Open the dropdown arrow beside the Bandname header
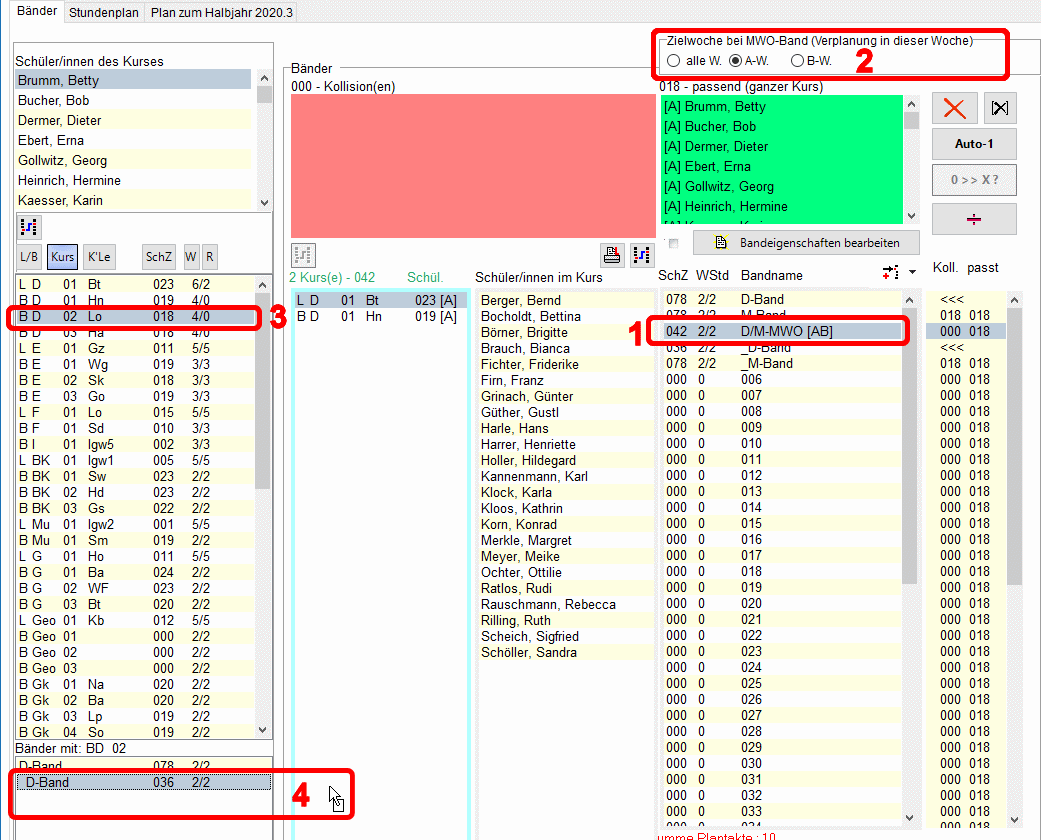This screenshot has height=840, width=1041. [x=912, y=273]
